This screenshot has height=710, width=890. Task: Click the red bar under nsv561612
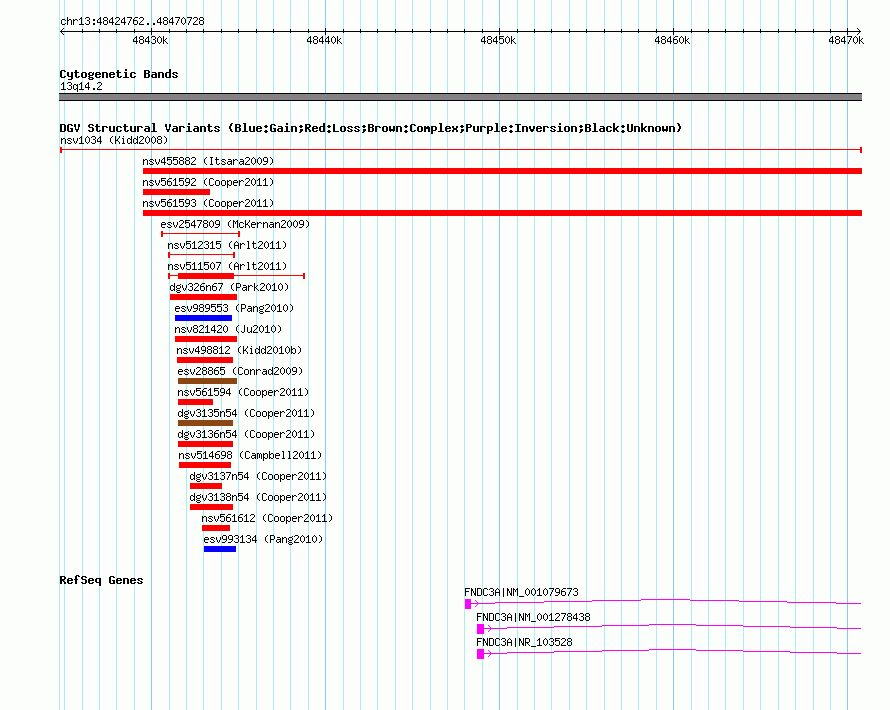[x=216, y=528]
